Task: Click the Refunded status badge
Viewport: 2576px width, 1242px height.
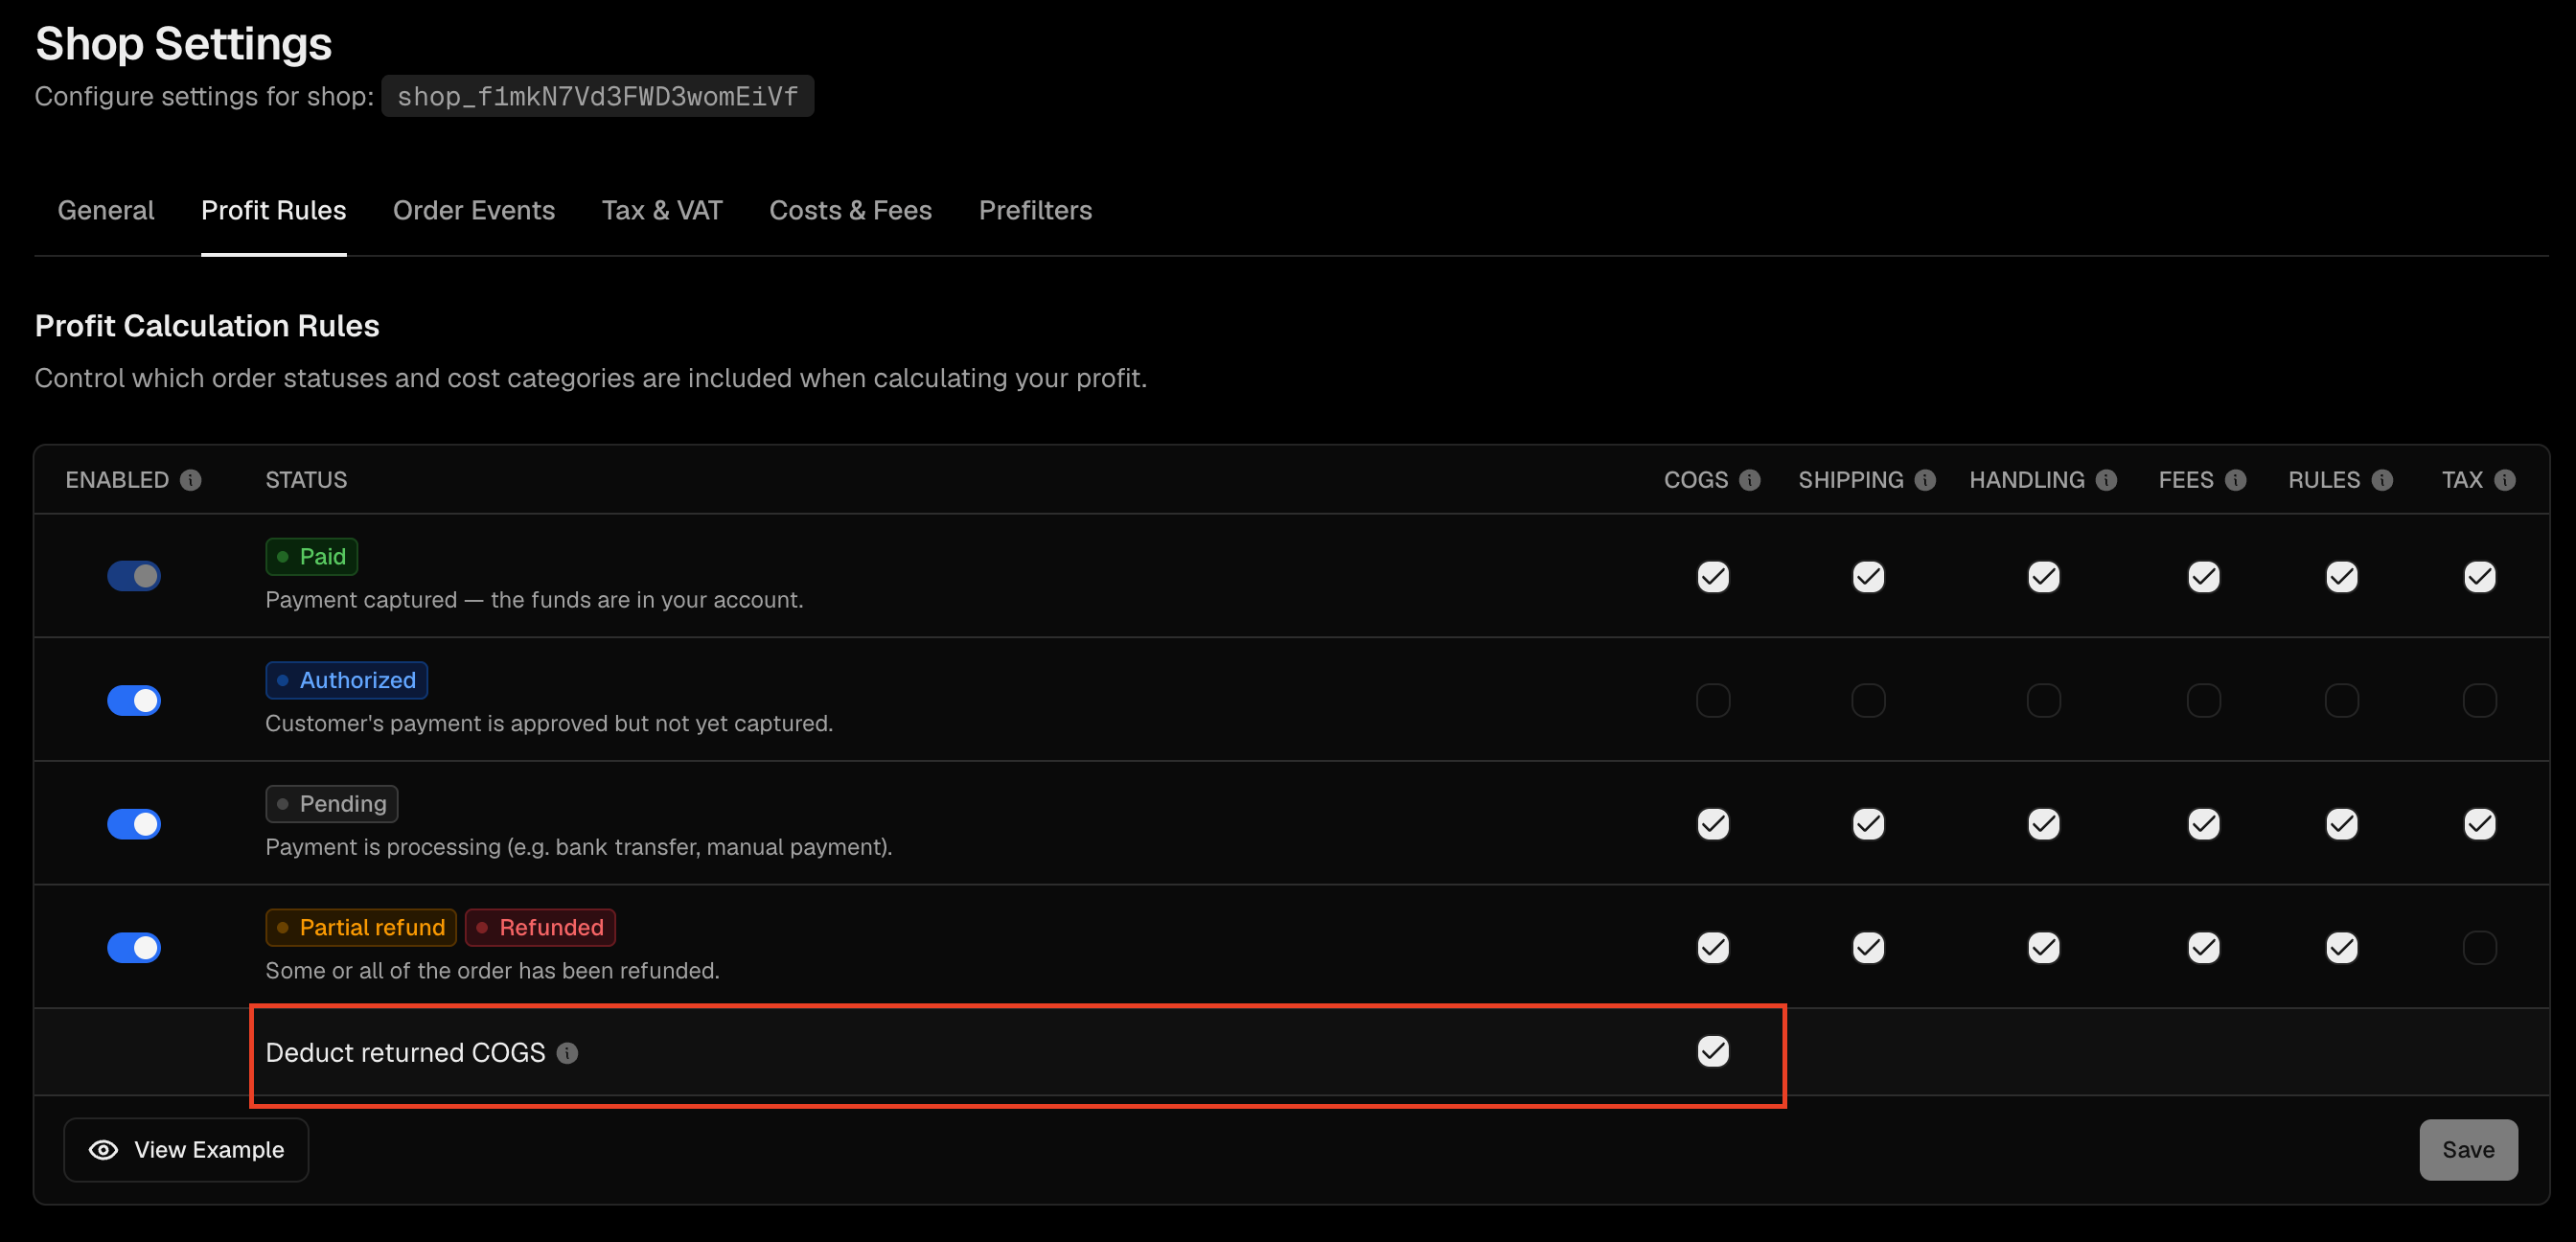Action: (x=540, y=927)
